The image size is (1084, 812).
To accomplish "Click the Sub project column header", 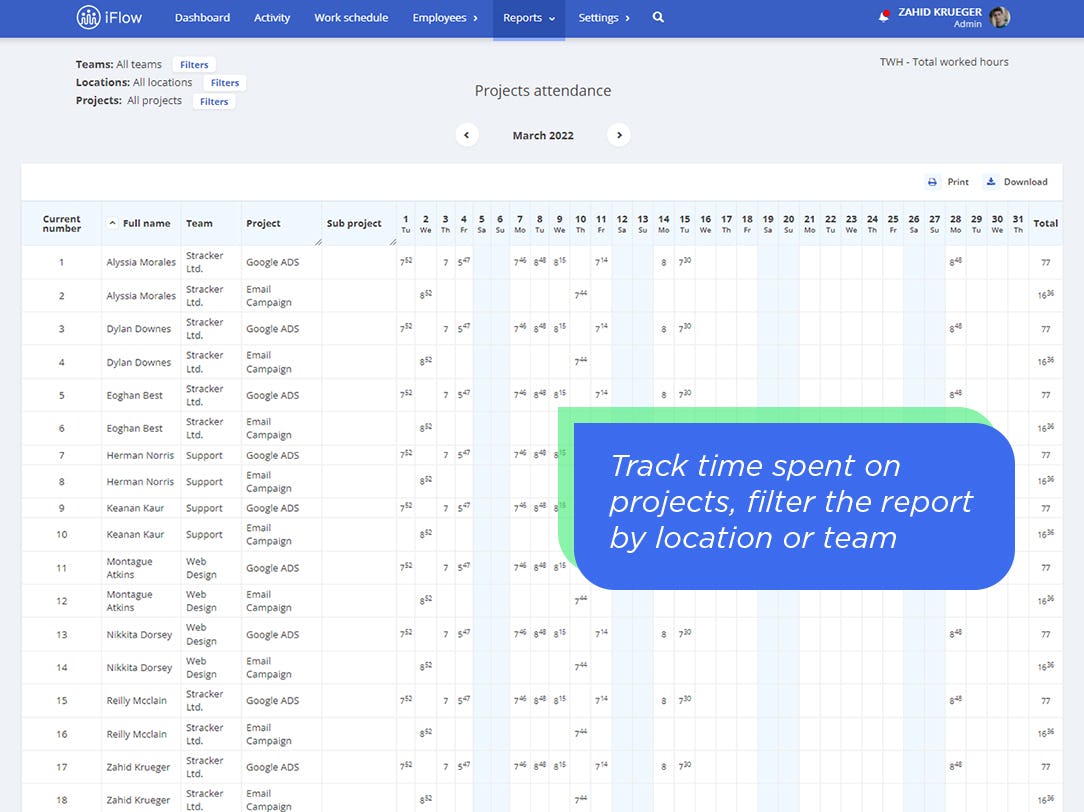I will pos(356,223).
